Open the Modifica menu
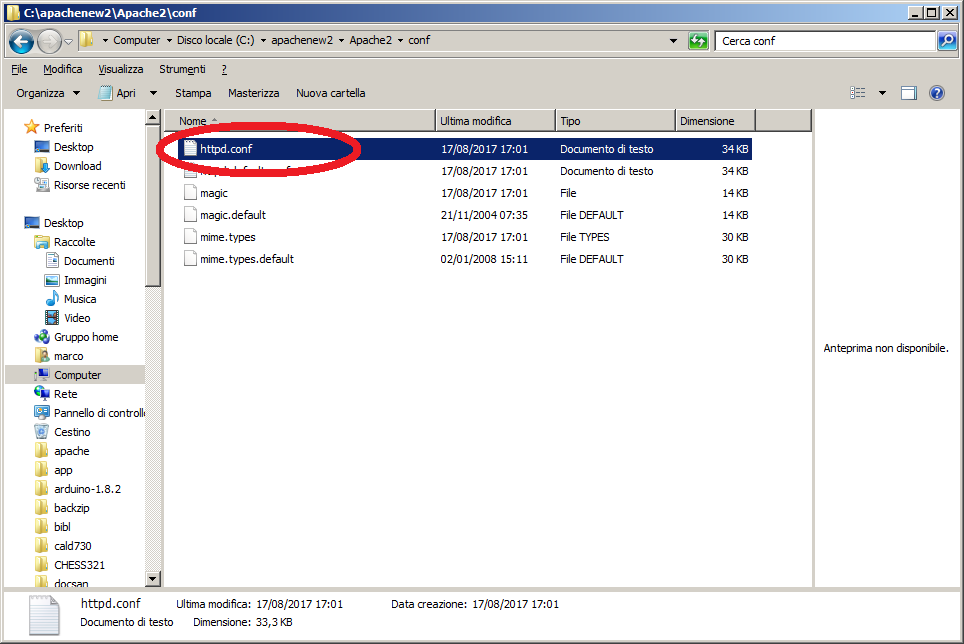This screenshot has width=964, height=644. pos(63,69)
